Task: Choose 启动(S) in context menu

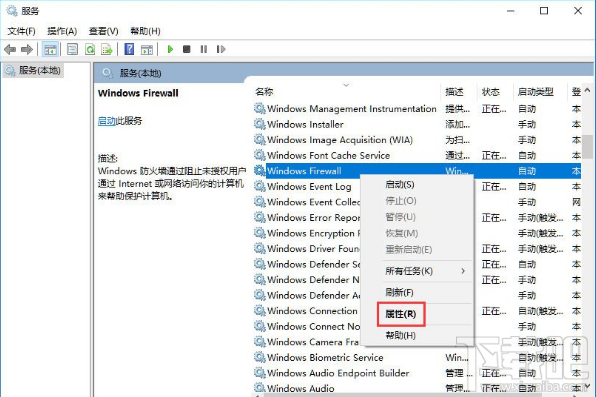Action: tap(400, 185)
